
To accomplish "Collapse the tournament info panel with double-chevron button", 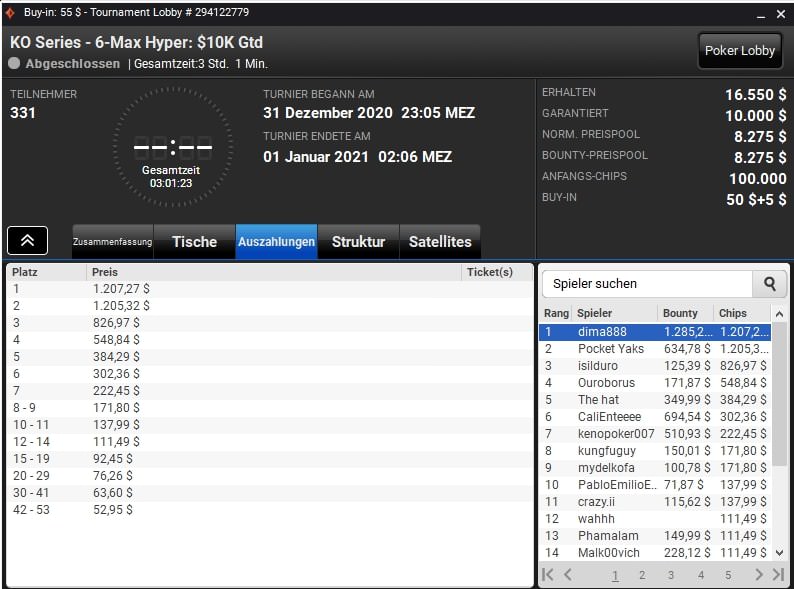I will coord(27,241).
